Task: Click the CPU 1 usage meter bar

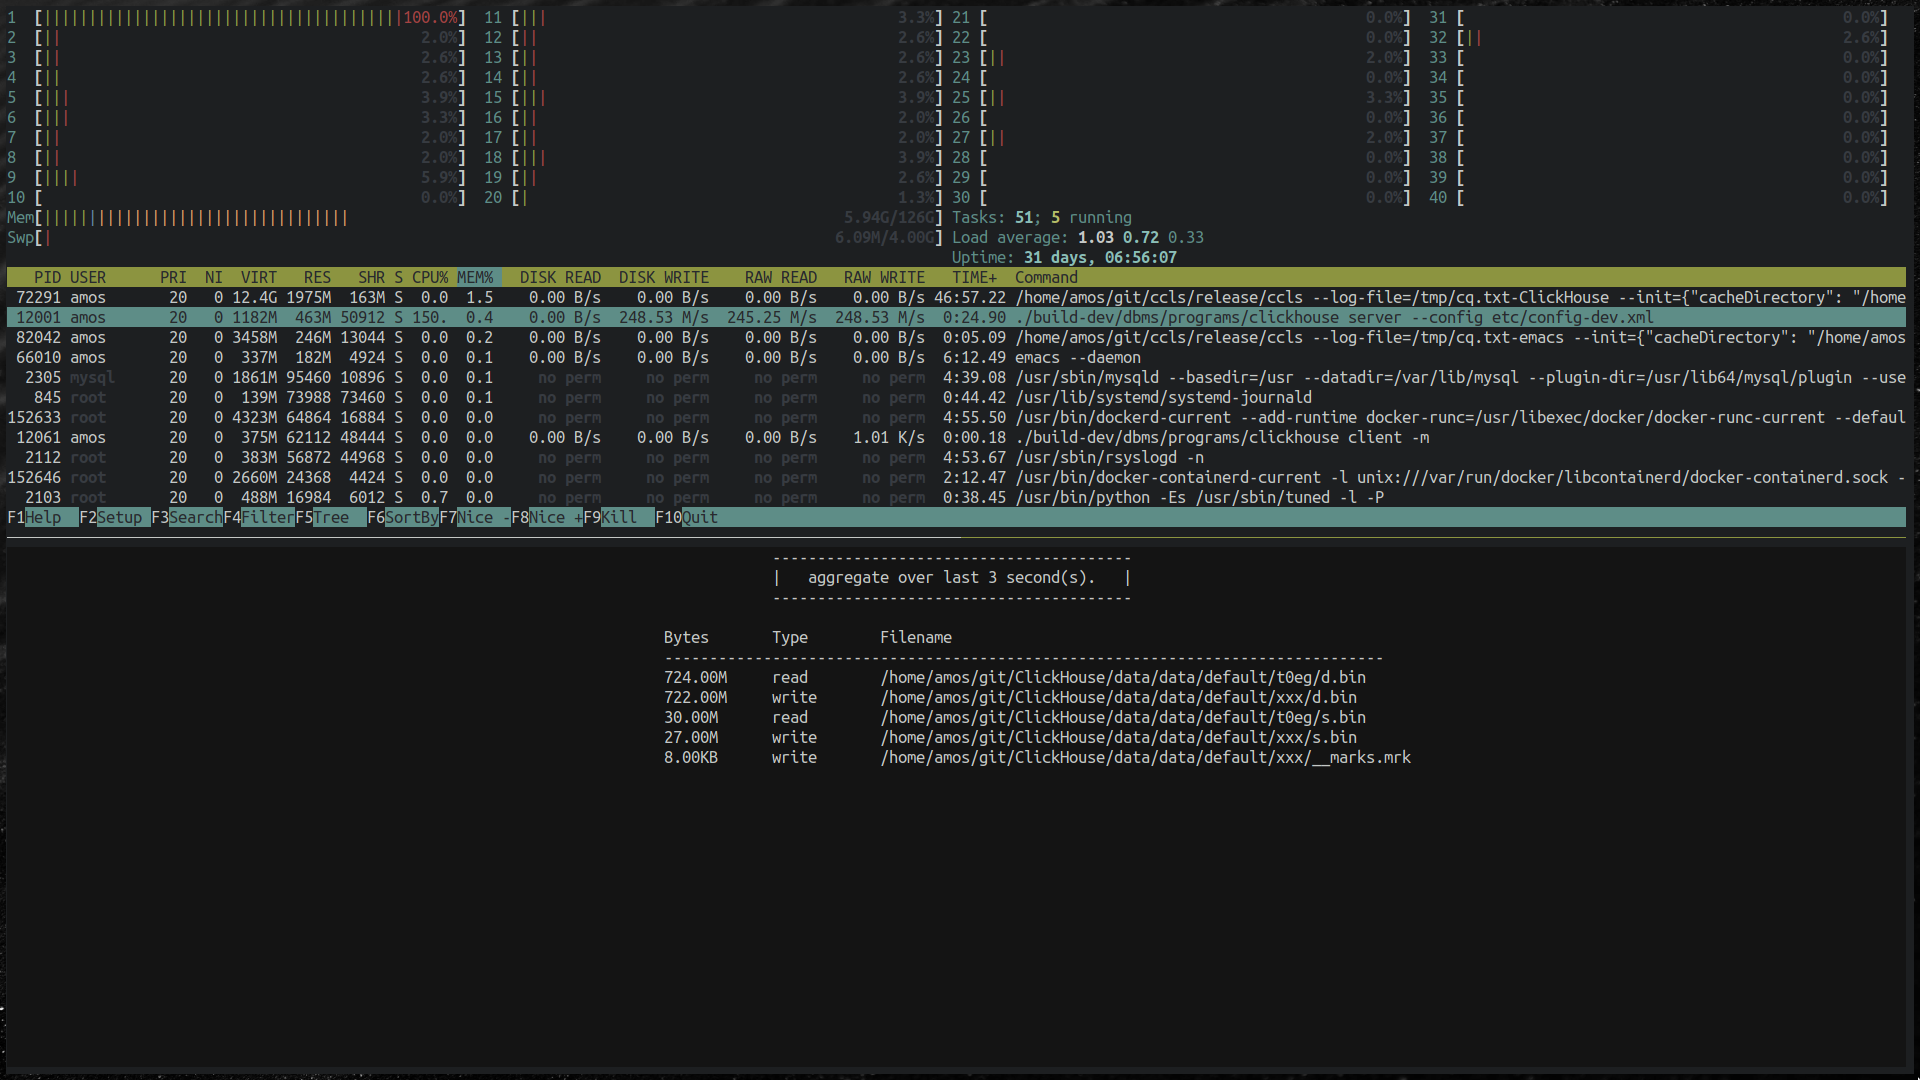Action: 250,18
